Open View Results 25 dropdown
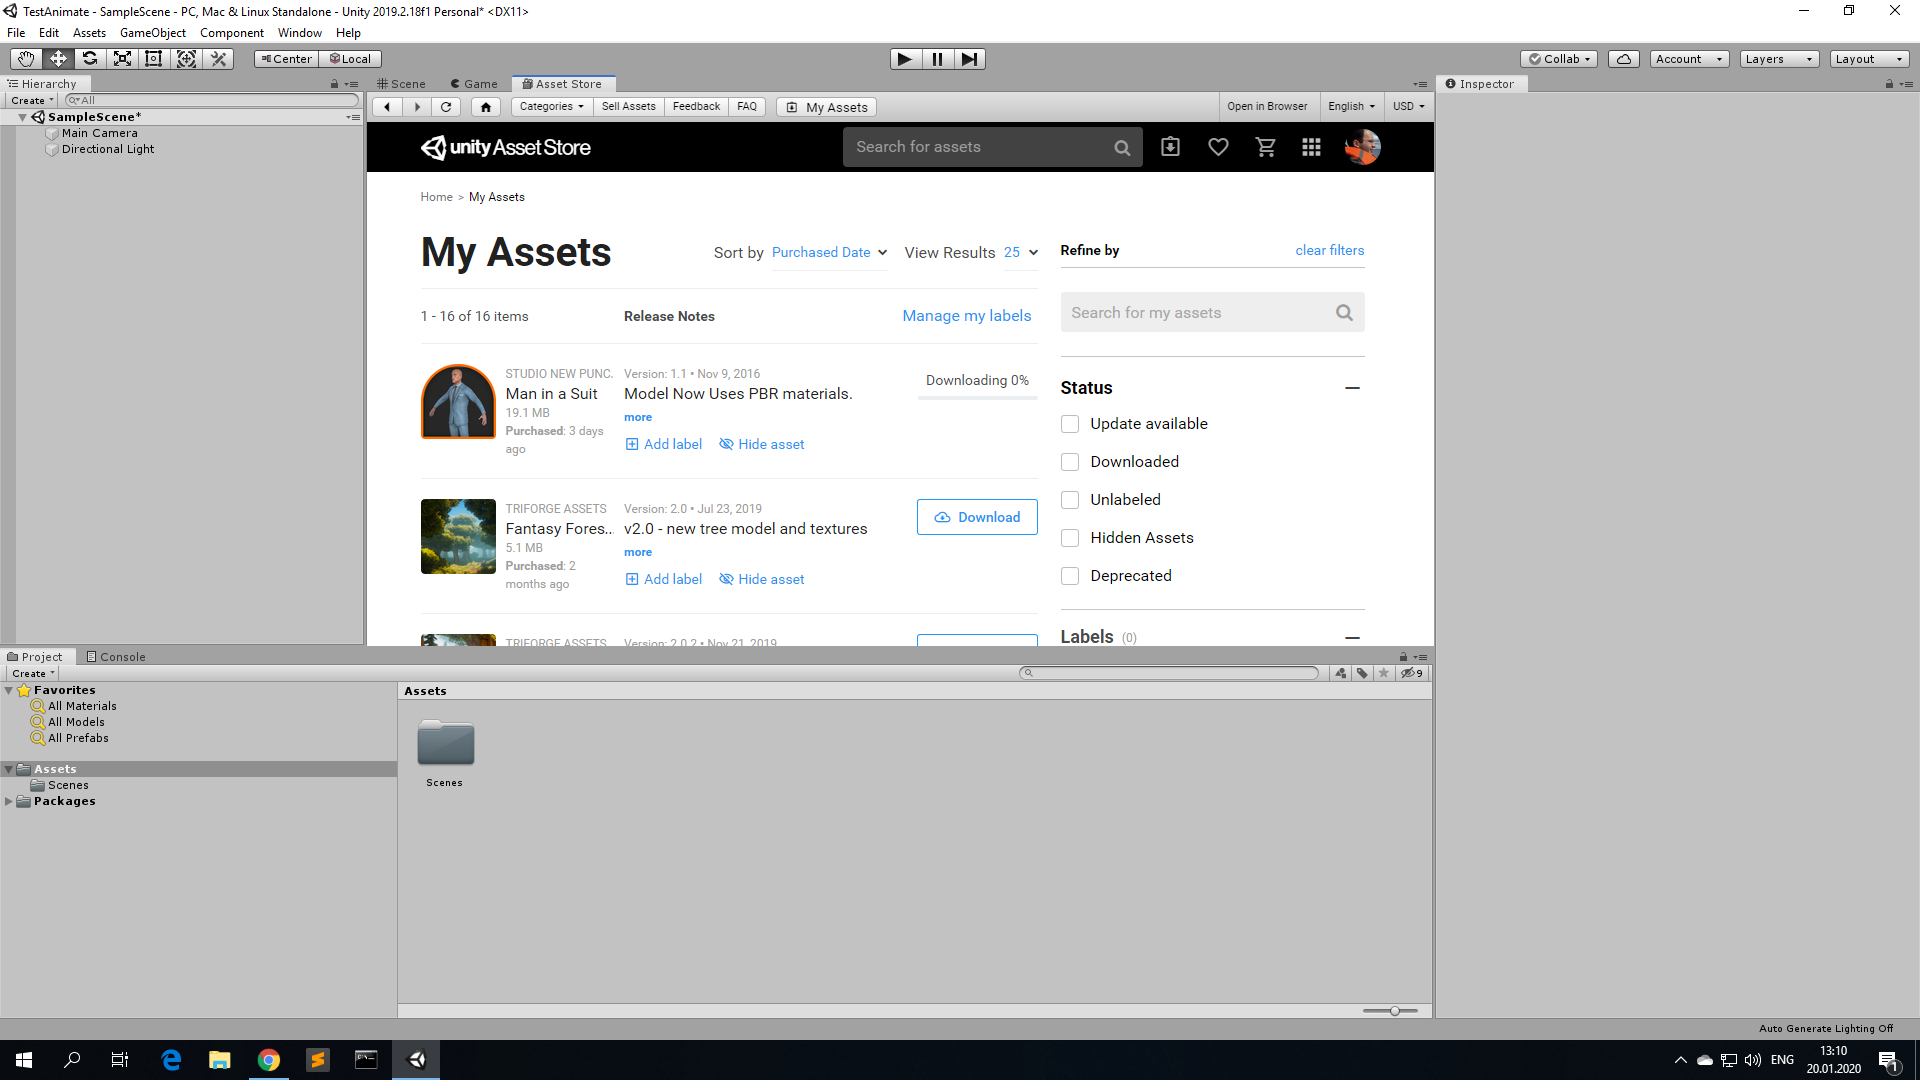Viewport: 1920px width, 1080px height. pos(1021,253)
